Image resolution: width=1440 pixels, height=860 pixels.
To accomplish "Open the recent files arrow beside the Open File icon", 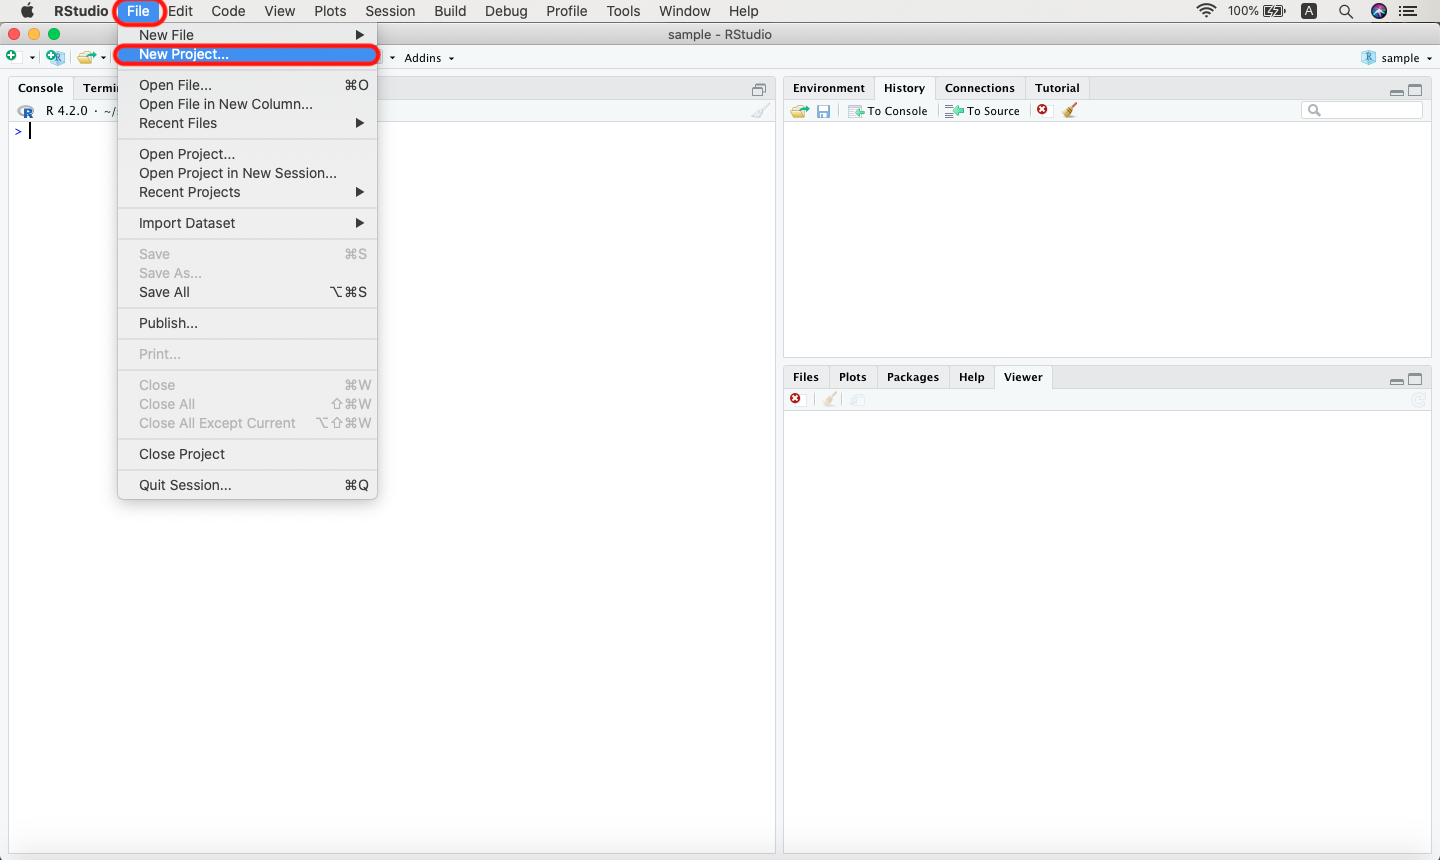I will click(104, 58).
